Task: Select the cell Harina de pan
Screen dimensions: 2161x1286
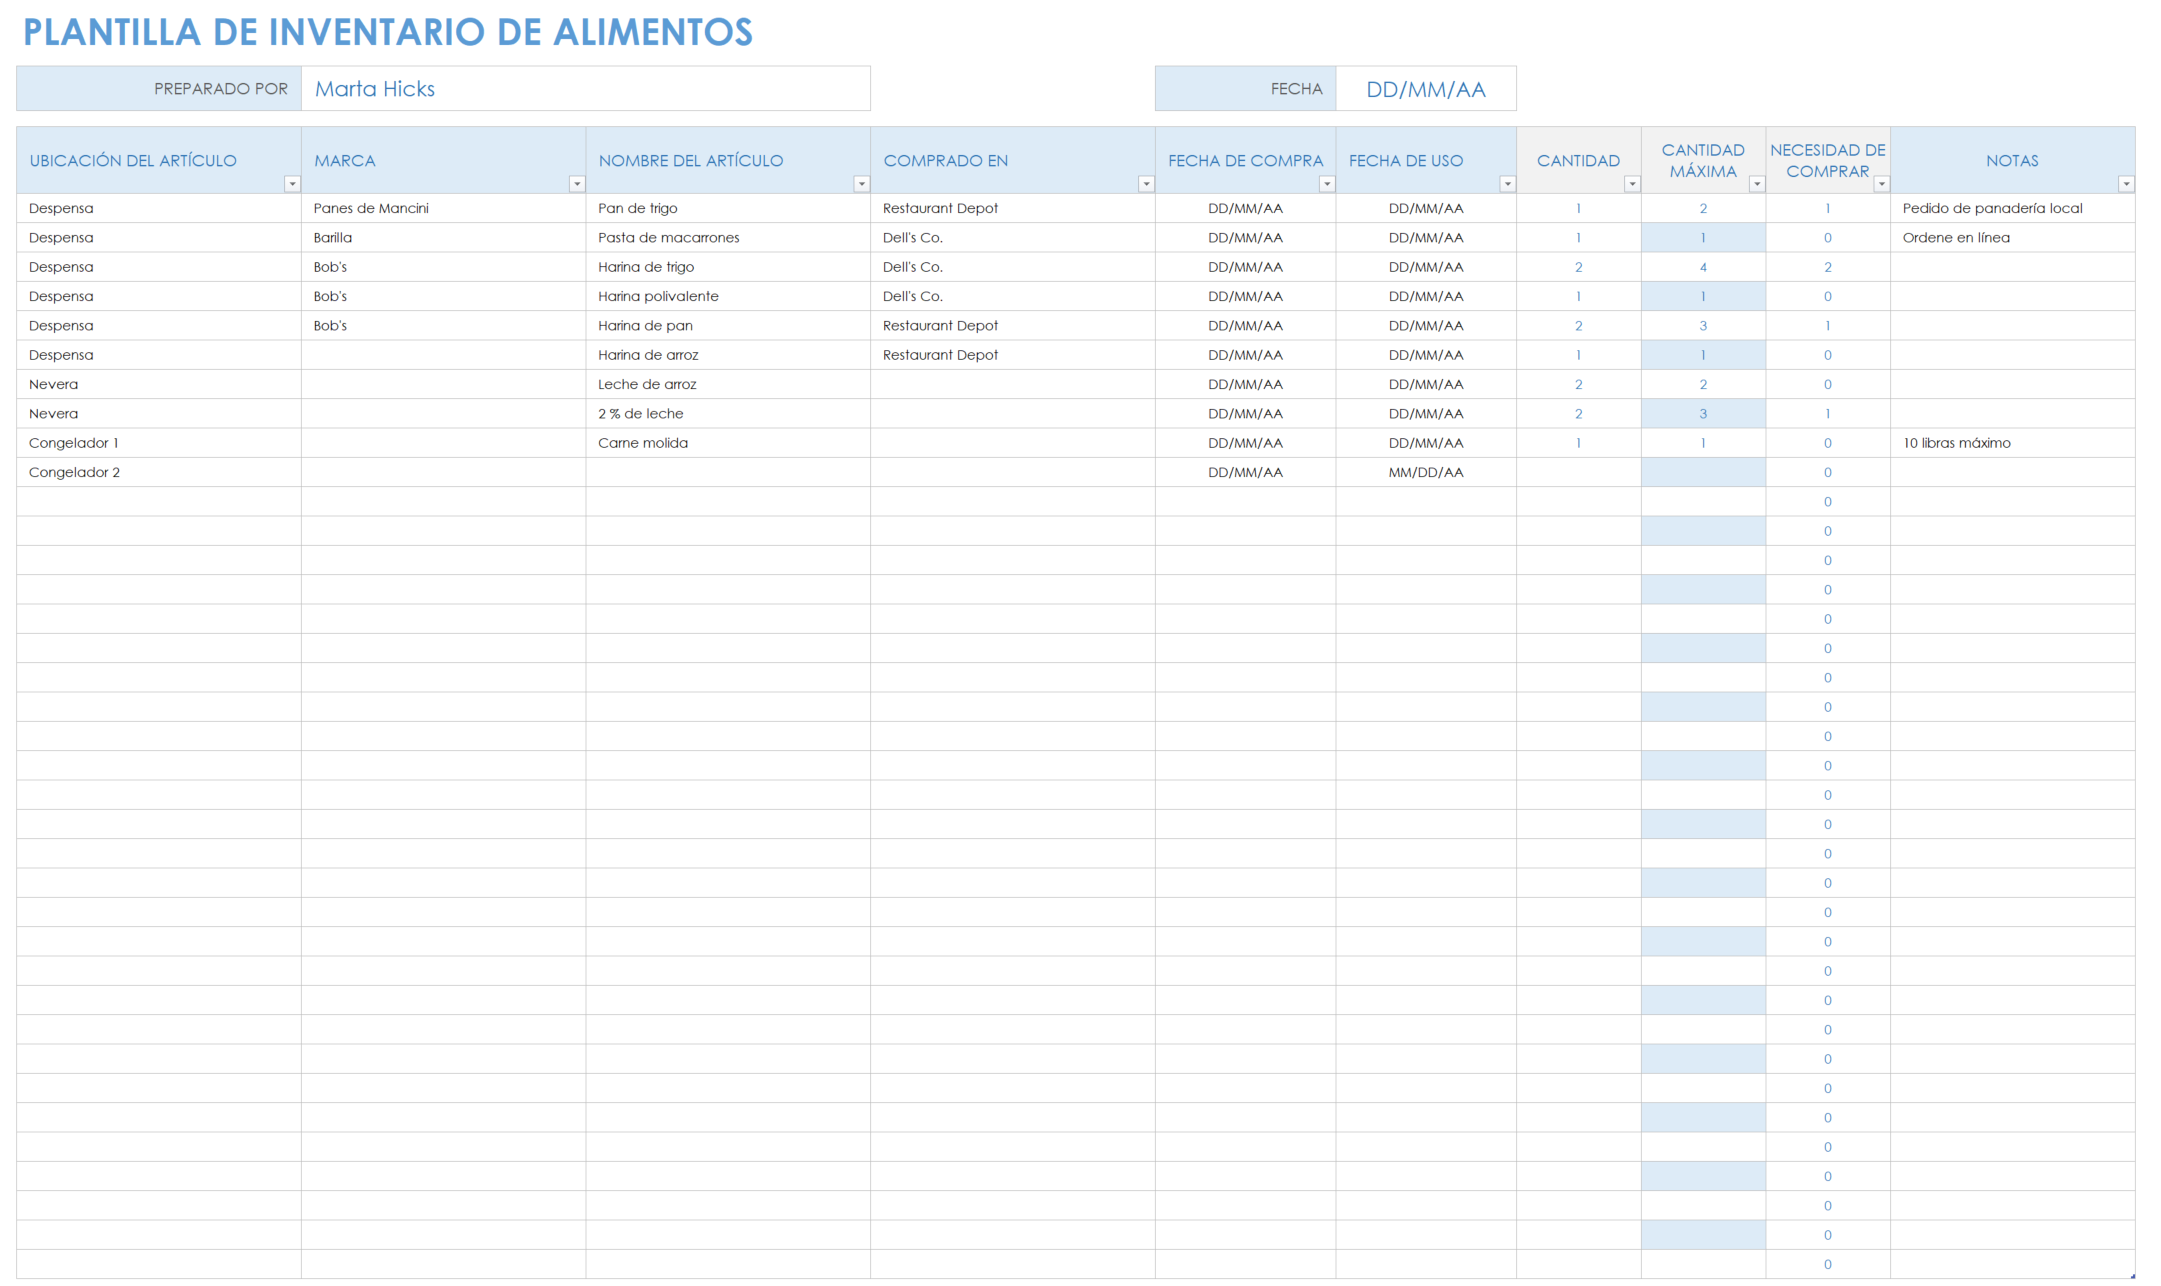Action: (728, 326)
